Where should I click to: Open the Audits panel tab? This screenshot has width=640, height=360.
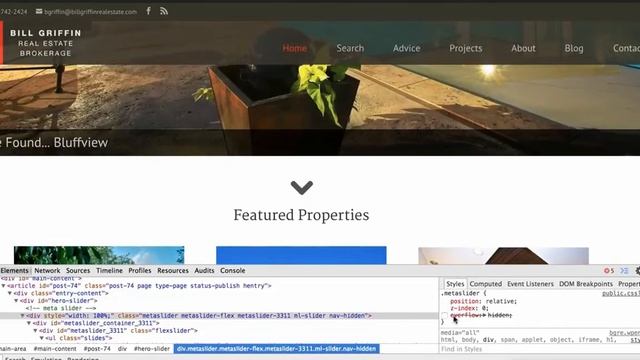pos(204,271)
